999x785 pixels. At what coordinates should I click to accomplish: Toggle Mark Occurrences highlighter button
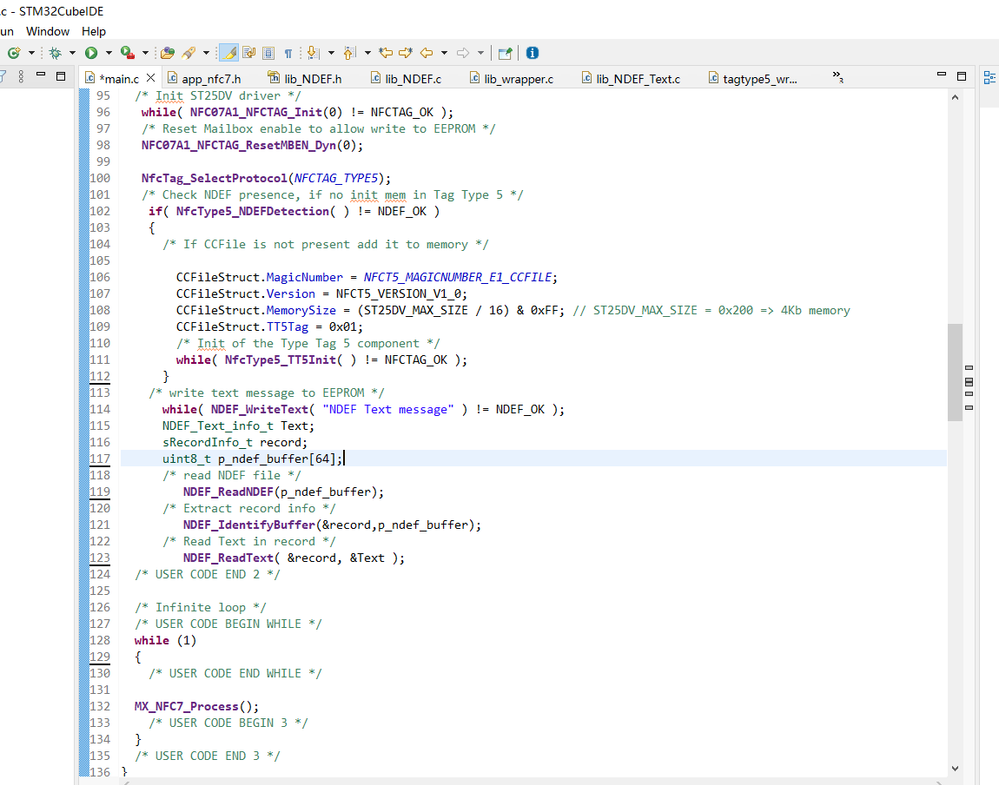pos(229,53)
